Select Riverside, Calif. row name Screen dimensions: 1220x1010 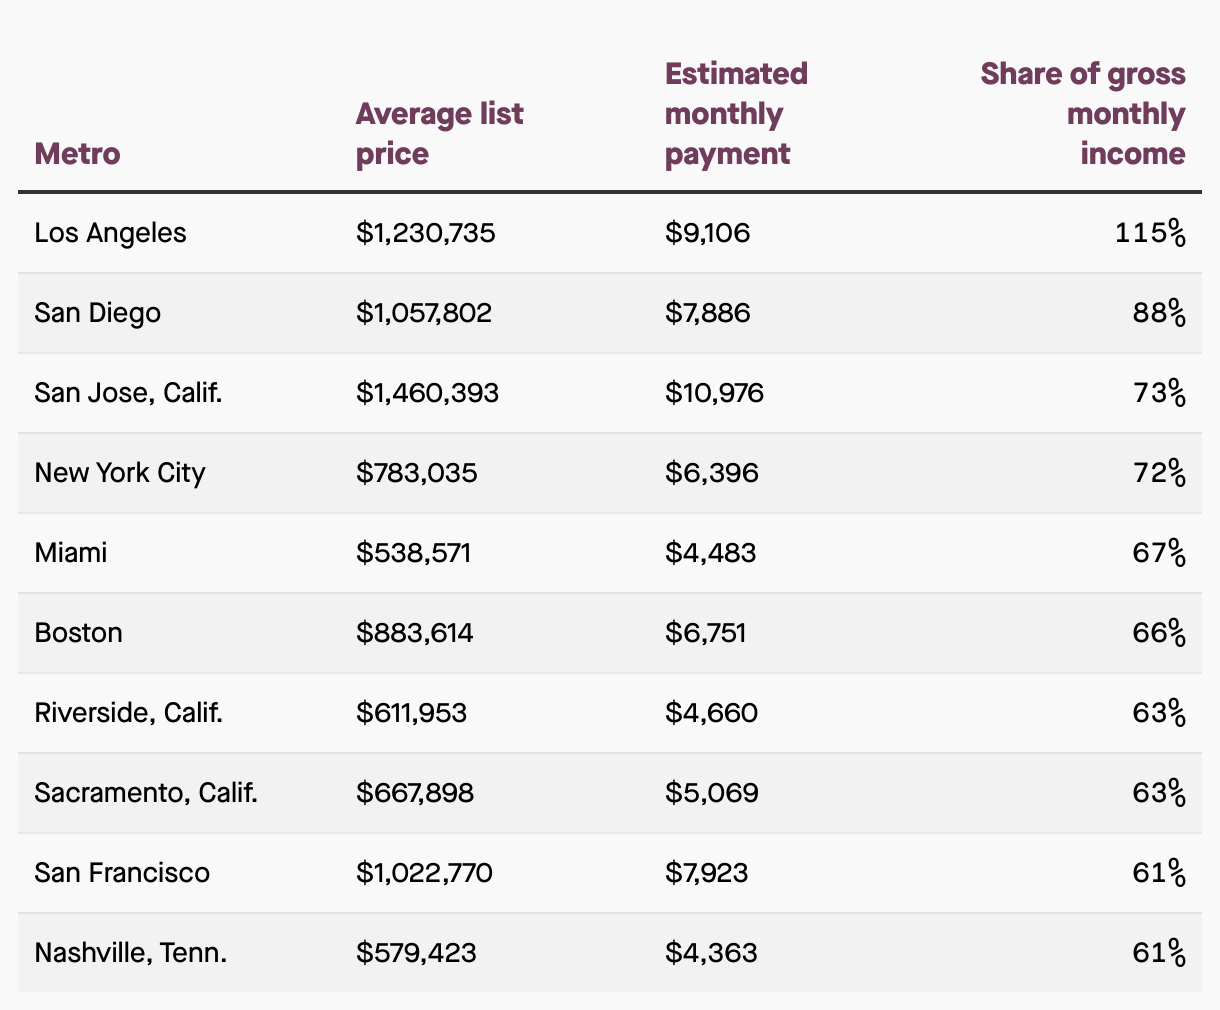pyautogui.click(x=128, y=713)
